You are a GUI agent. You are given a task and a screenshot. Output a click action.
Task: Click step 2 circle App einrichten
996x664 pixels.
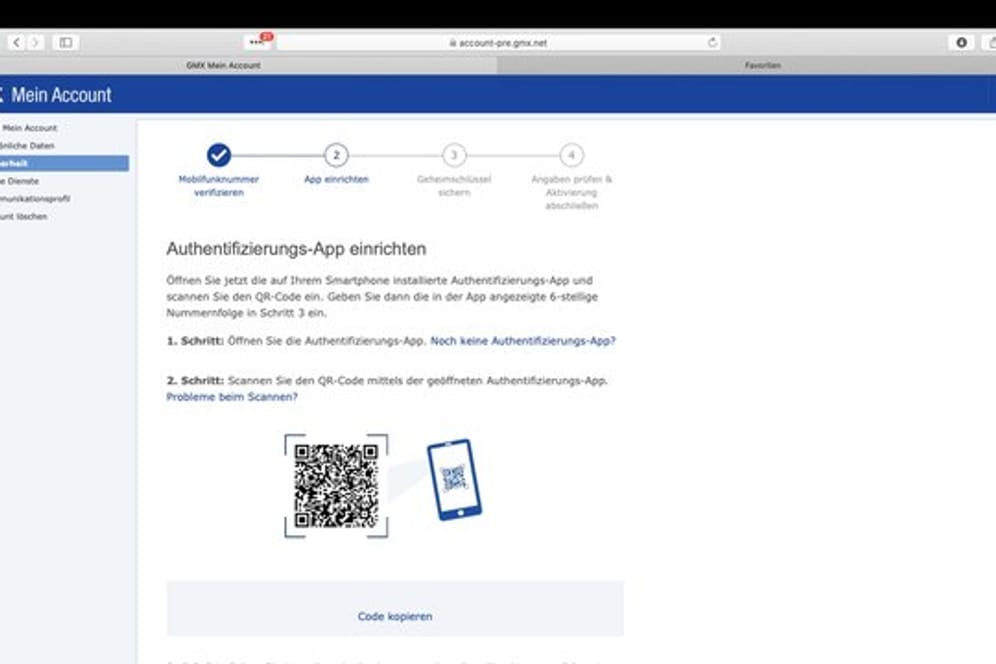pos(336,154)
